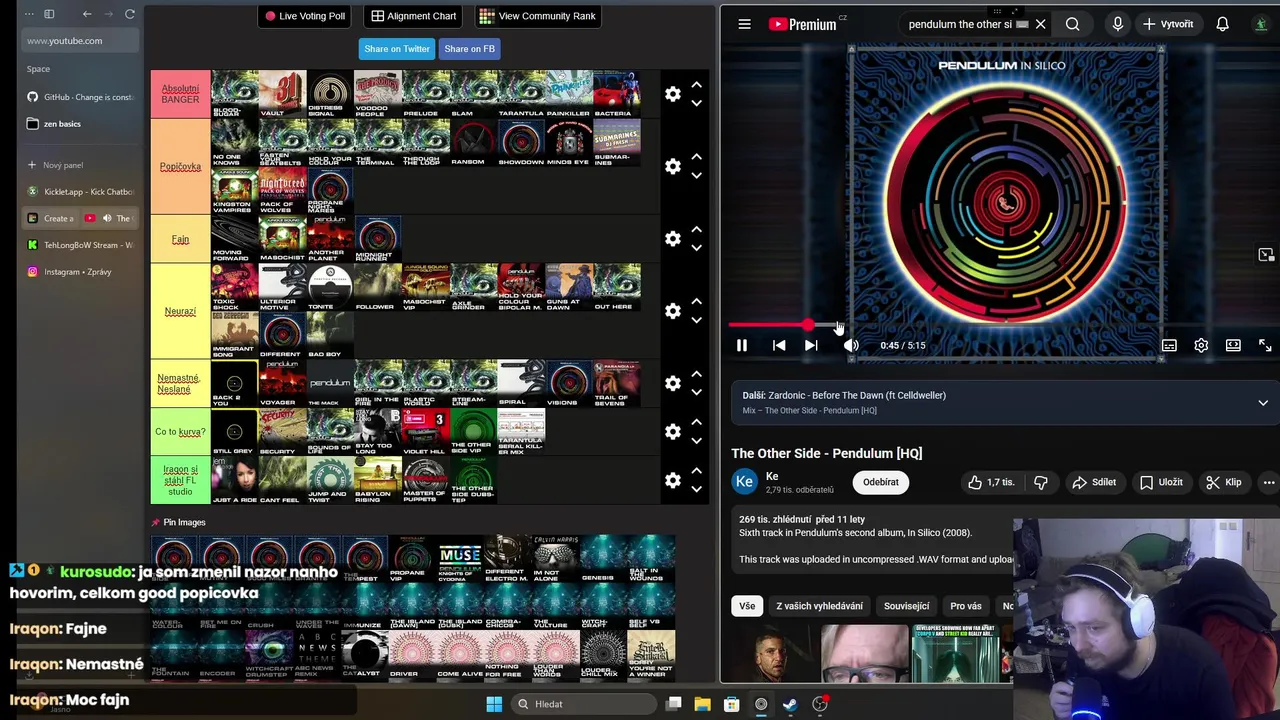Open Live Voting Poll

click(x=304, y=16)
